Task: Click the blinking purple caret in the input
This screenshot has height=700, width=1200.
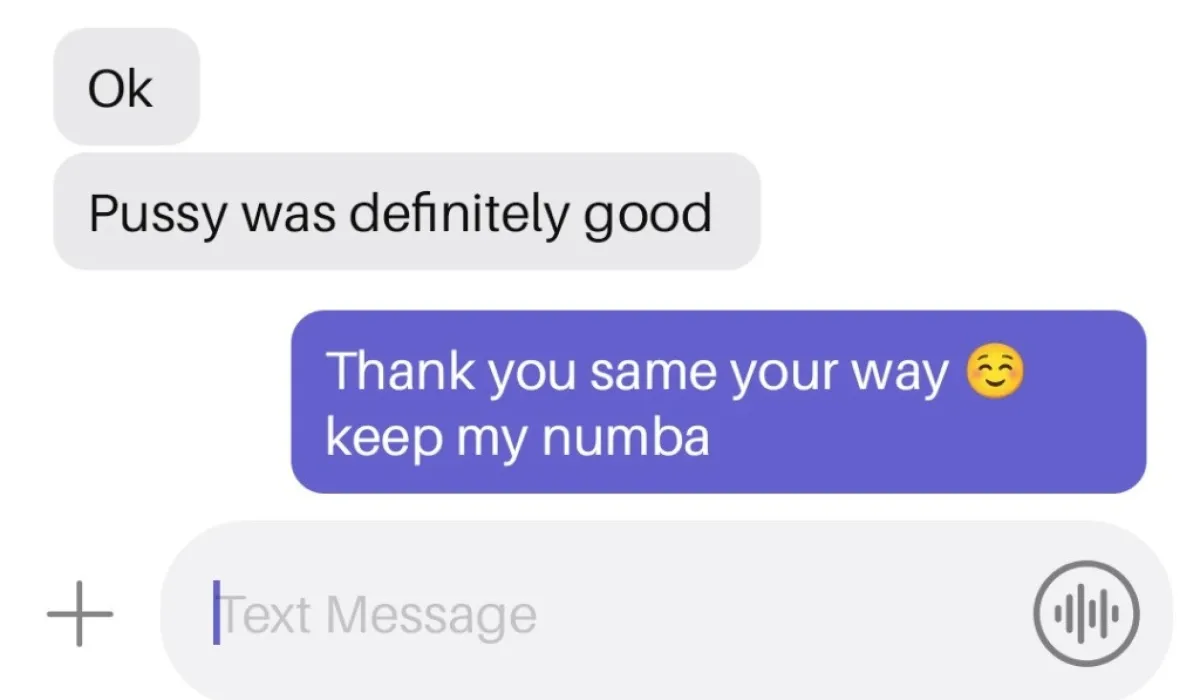Action: (x=216, y=612)
